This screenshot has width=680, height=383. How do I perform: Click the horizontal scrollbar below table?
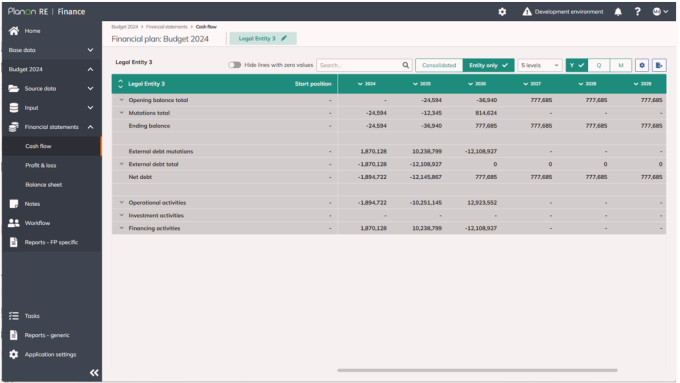click(477, 370)
